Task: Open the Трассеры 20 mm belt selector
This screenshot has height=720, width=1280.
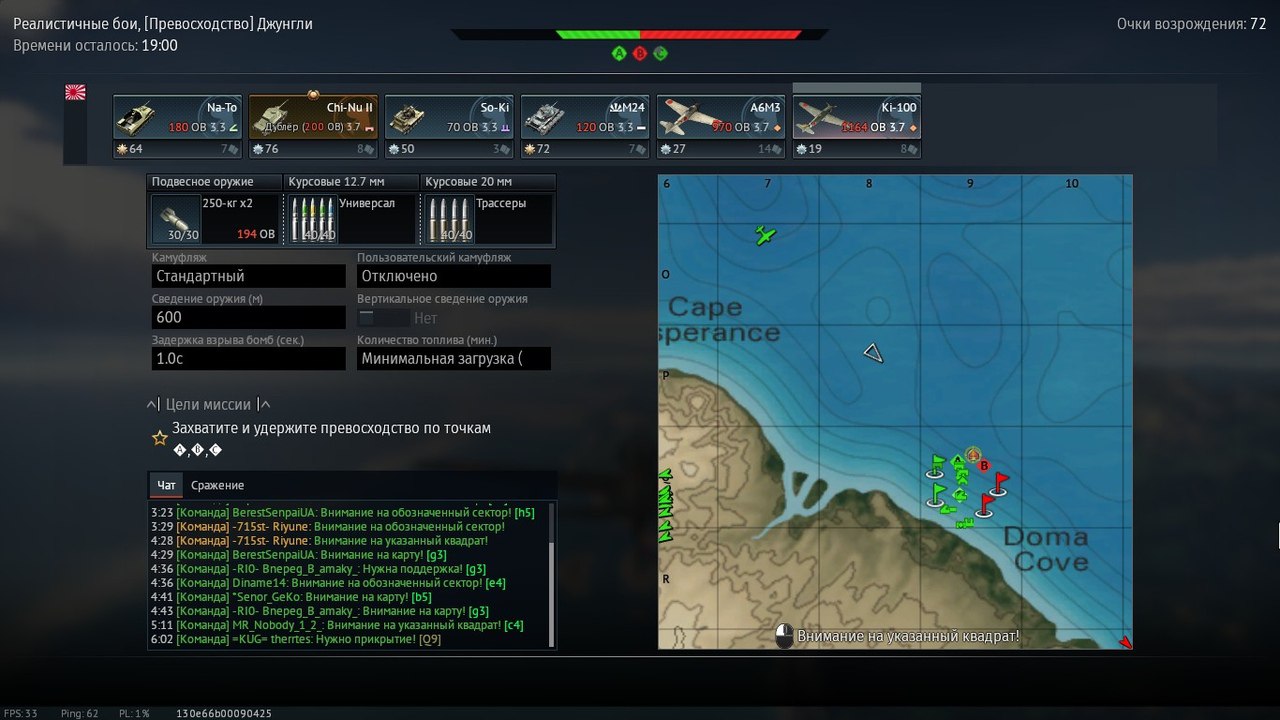Action: click(489, 219)
